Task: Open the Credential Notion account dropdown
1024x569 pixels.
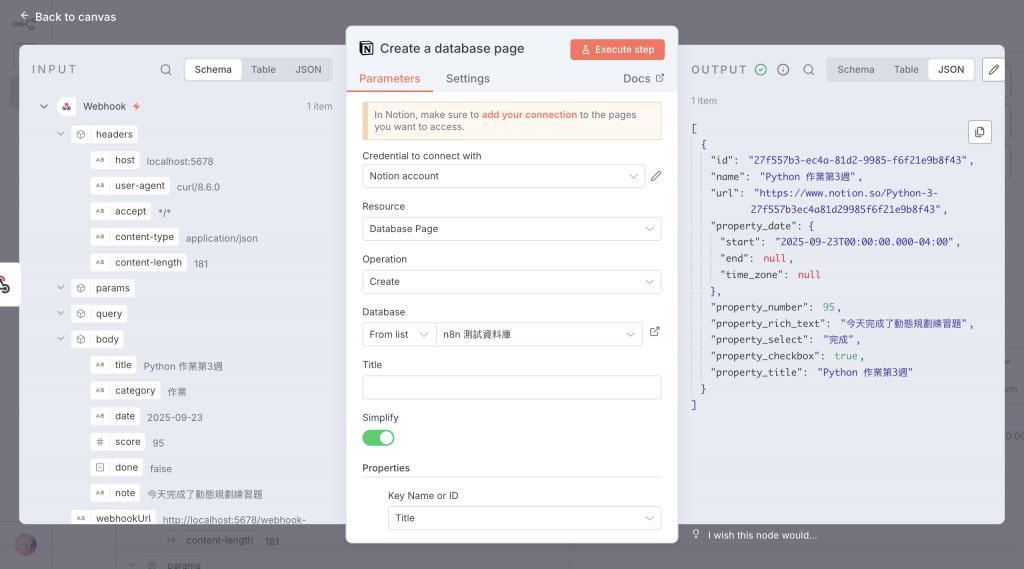Action: pos(504,176)
